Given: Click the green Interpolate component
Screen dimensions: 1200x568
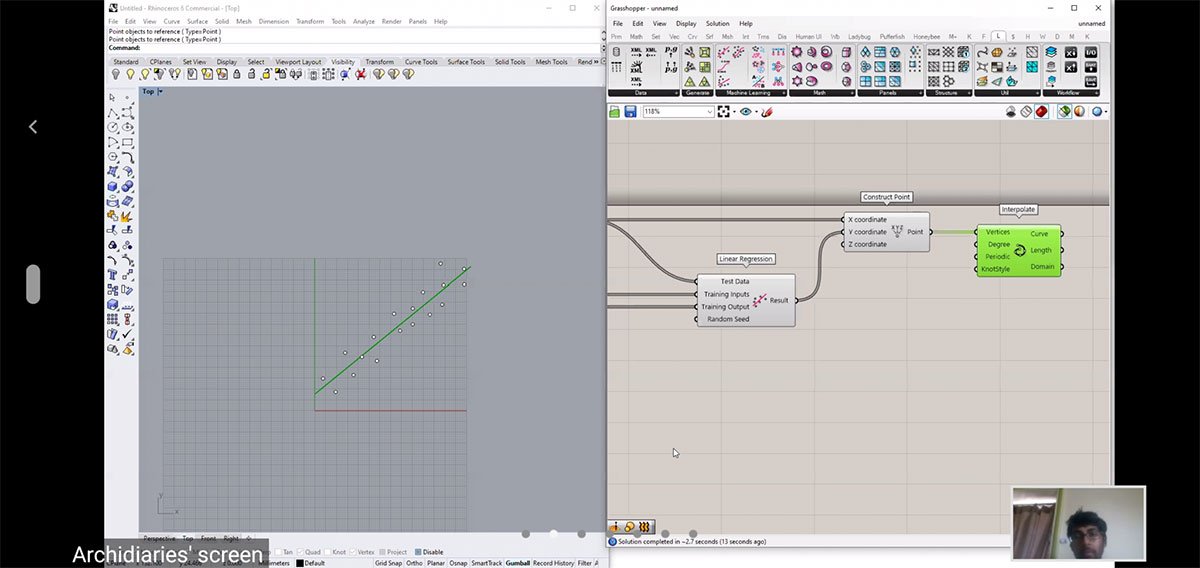Looking at the screenshot, I should pyautogui.click(x=1019, y=250).
